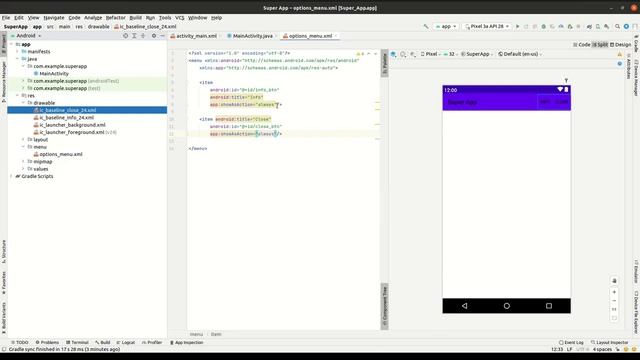The height and width of the screenshot is (360, 640).
Task: Open the File menu
Action: (6, 18)
